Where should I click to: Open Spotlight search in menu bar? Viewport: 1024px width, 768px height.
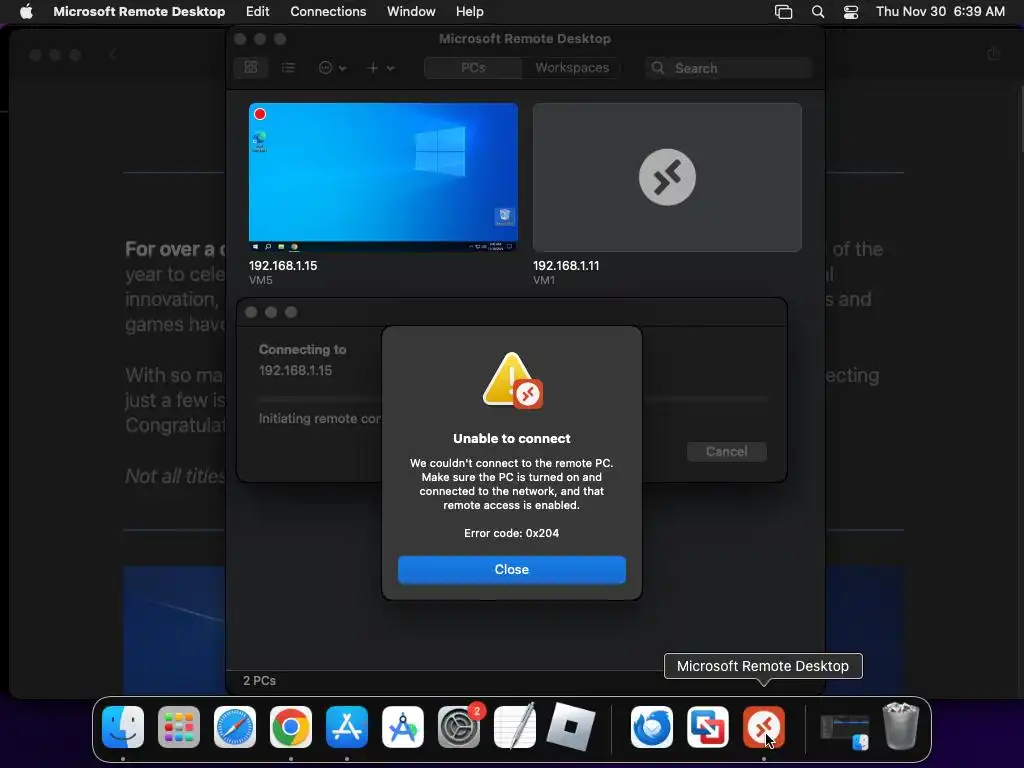click(x=818, y=12)
